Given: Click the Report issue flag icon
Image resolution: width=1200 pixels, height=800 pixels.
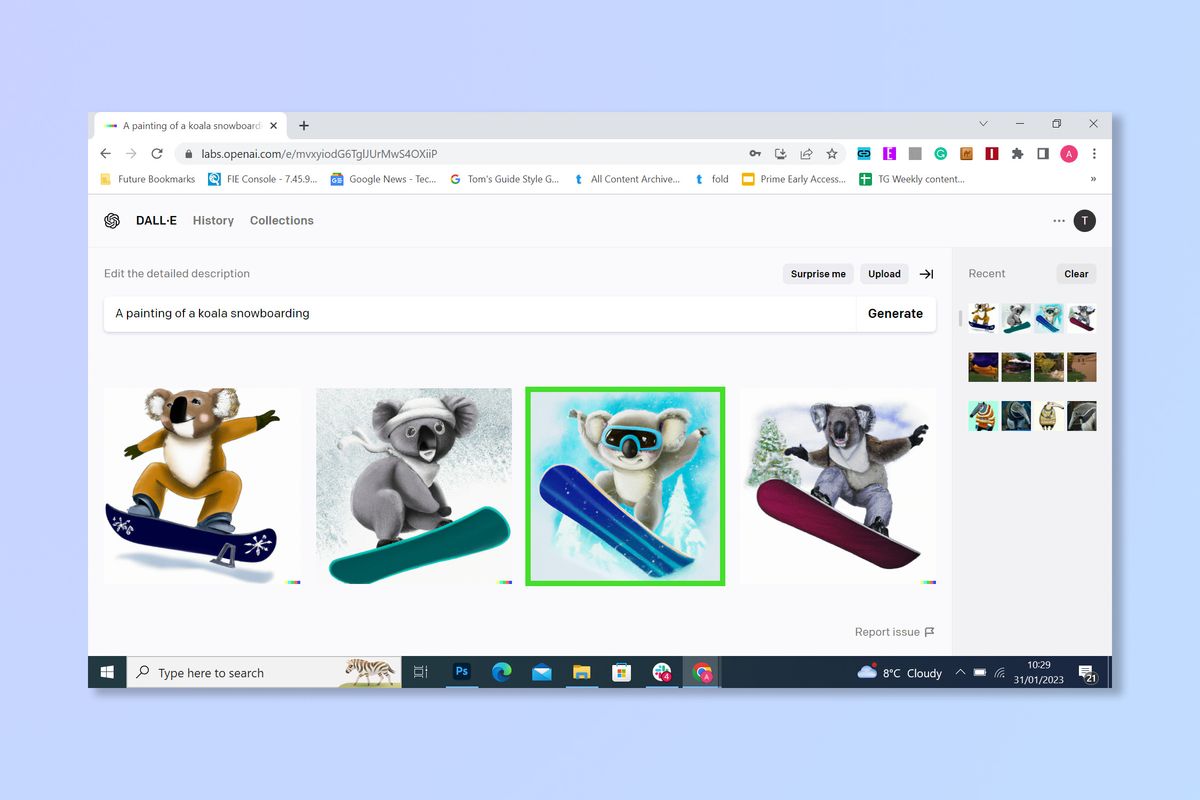Looking at the screenshot, I should tap(930, 632).
